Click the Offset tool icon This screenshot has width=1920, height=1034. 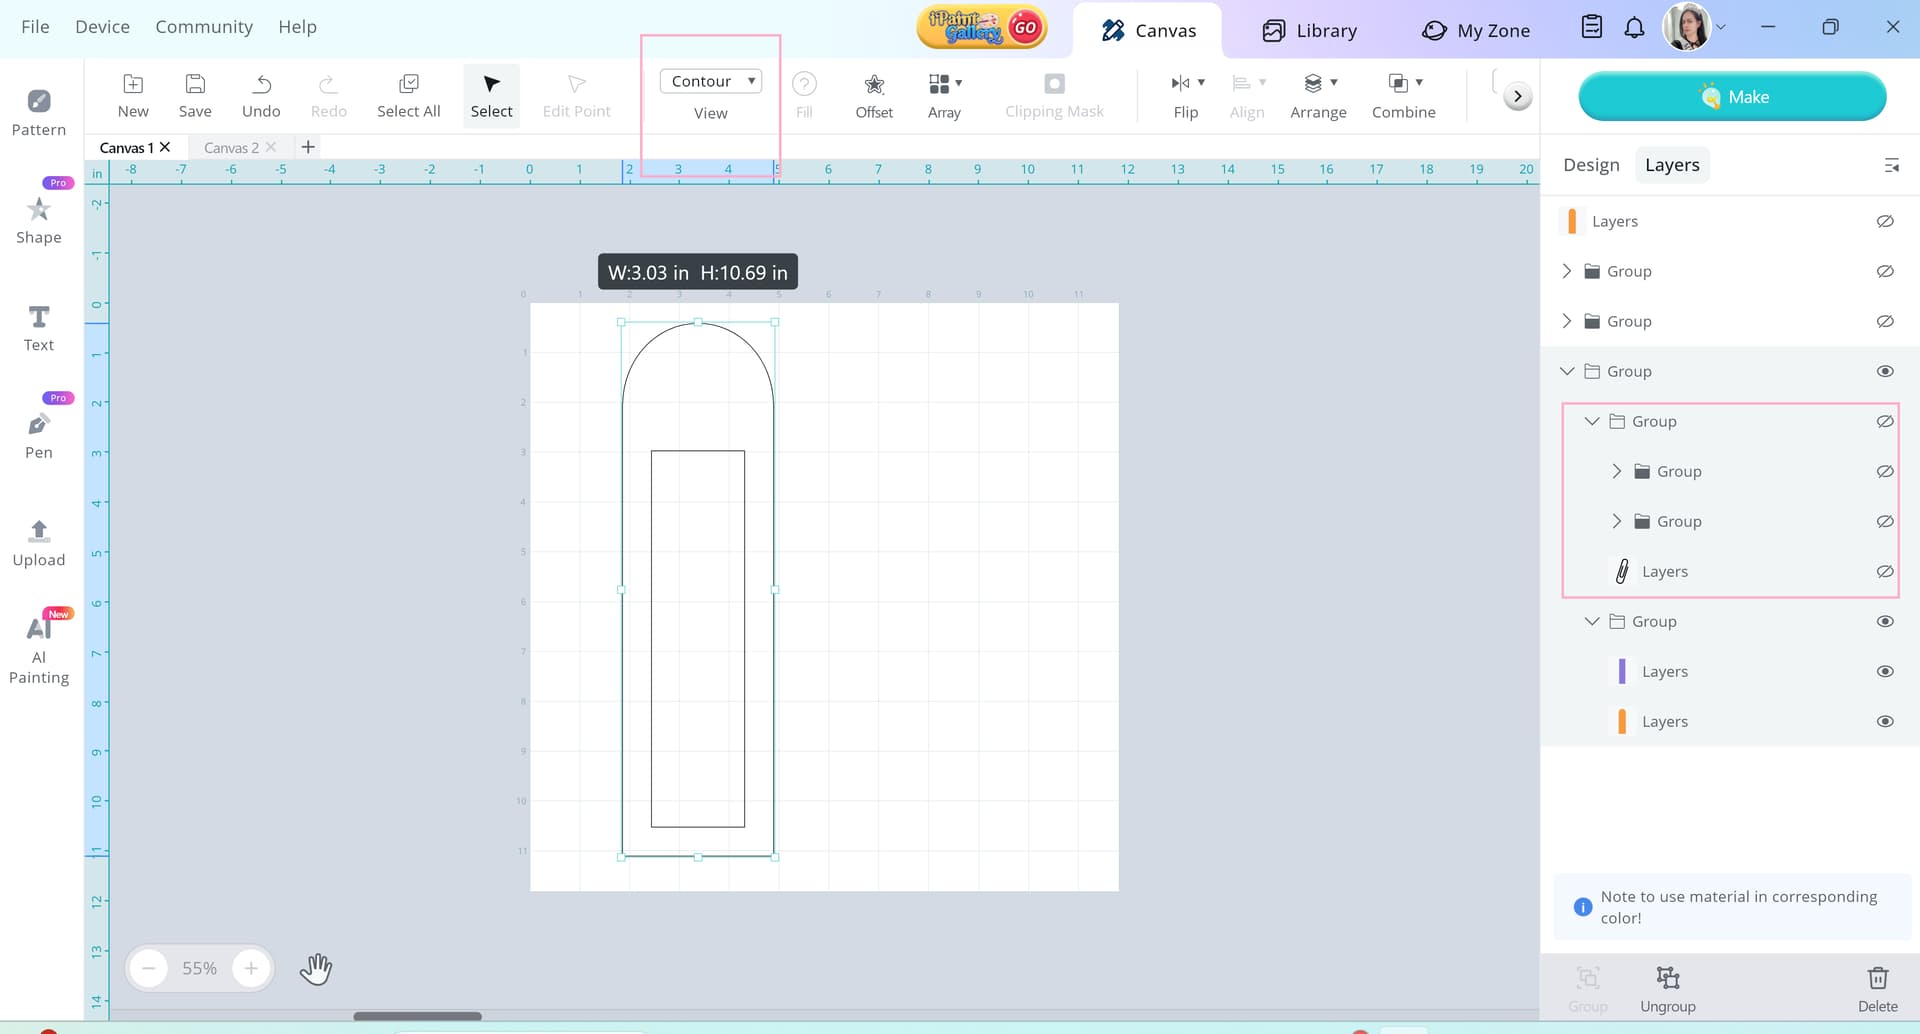coord(873,84)
